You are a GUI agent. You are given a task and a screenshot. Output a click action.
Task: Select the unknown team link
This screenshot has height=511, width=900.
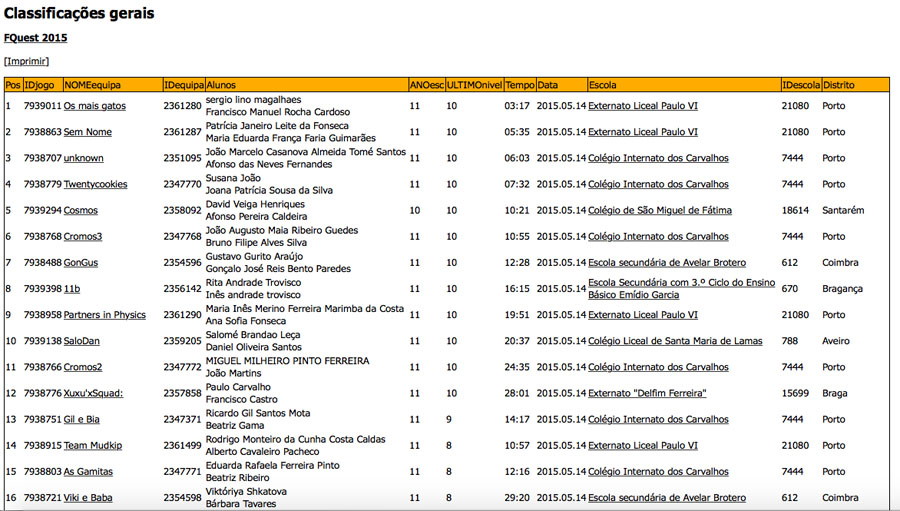84,158
